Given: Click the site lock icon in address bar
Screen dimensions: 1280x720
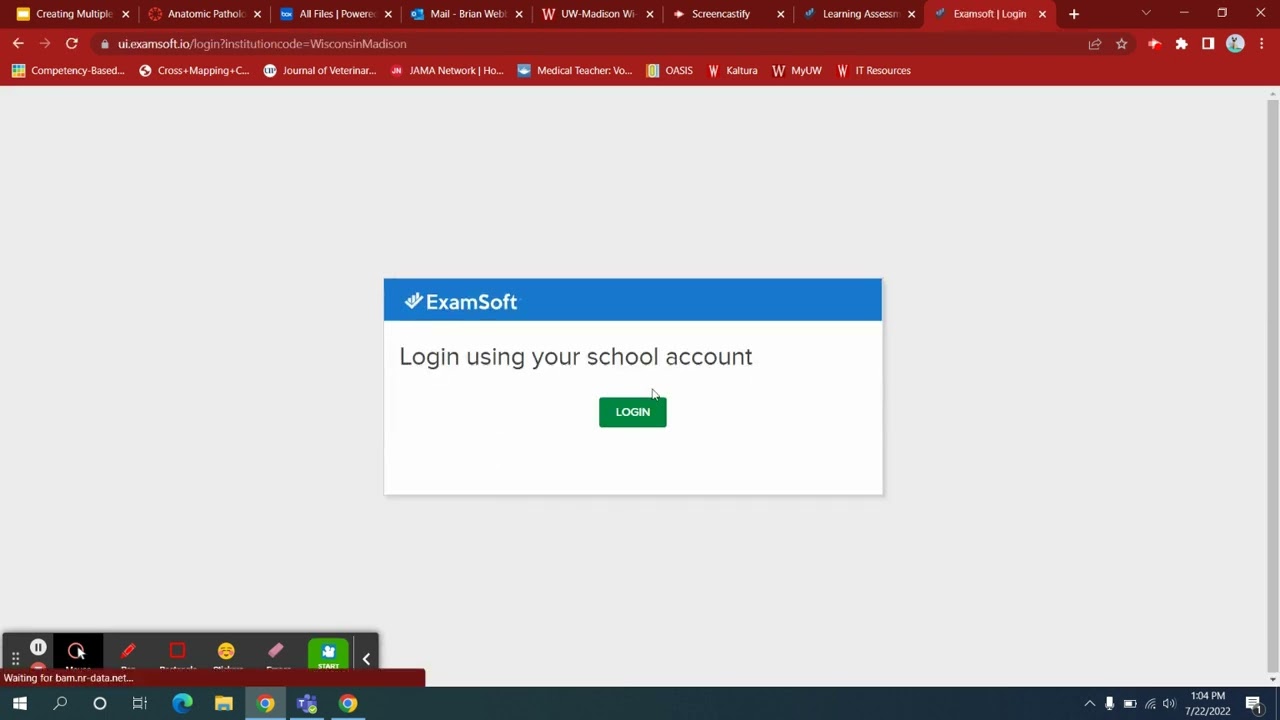Looking at the screenshot, I should 105,44.
